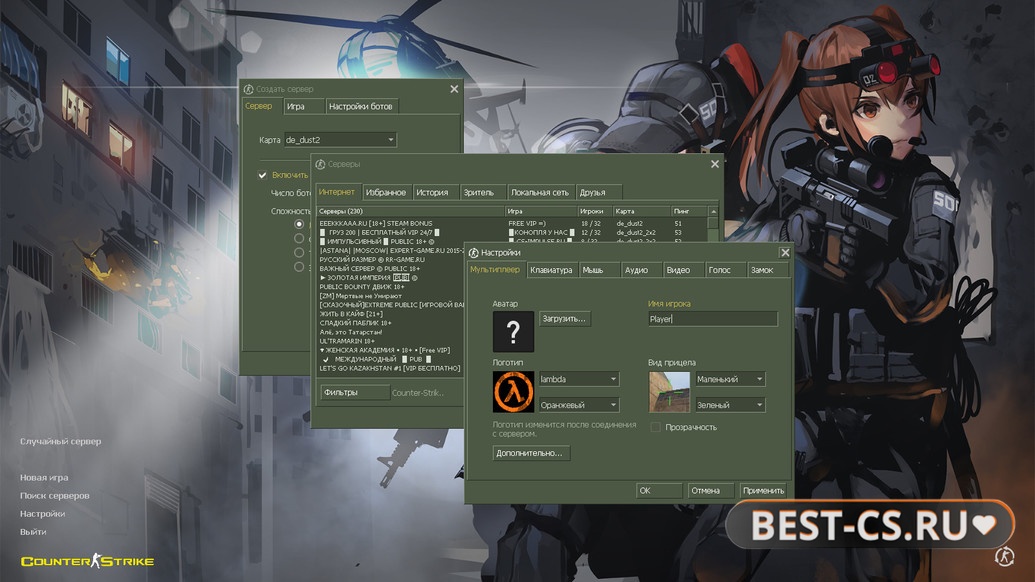Screen dimensions: 1035x582
Task: Select the third difficulty radio button
Action: click(299, 253)
